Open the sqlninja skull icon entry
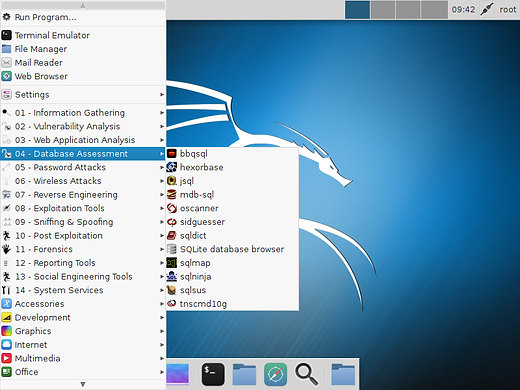This screenshot has width=520, height=390. tap(172, 277)
